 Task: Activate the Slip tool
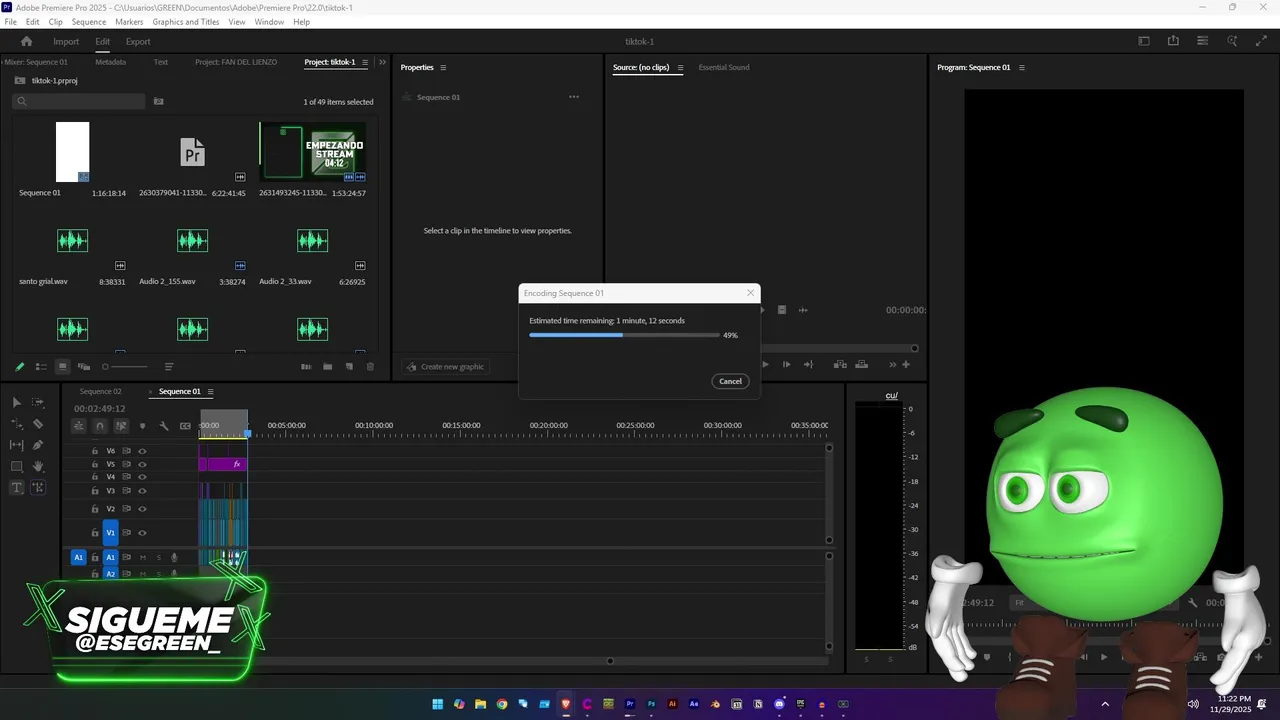click(16, 445)
